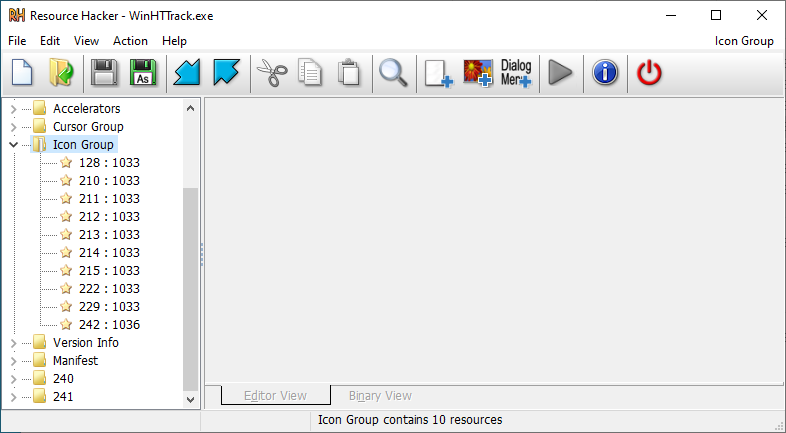This screenshot has width=786, height=433.
Task: Expand the Version Info tree node
Action: pos(14,343)
